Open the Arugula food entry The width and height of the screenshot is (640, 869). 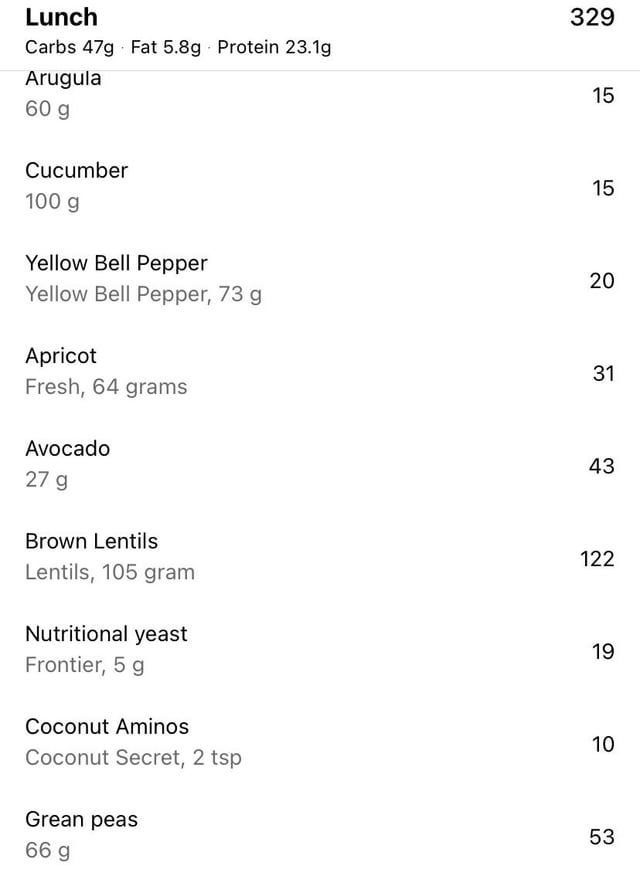tap(63, 79)
